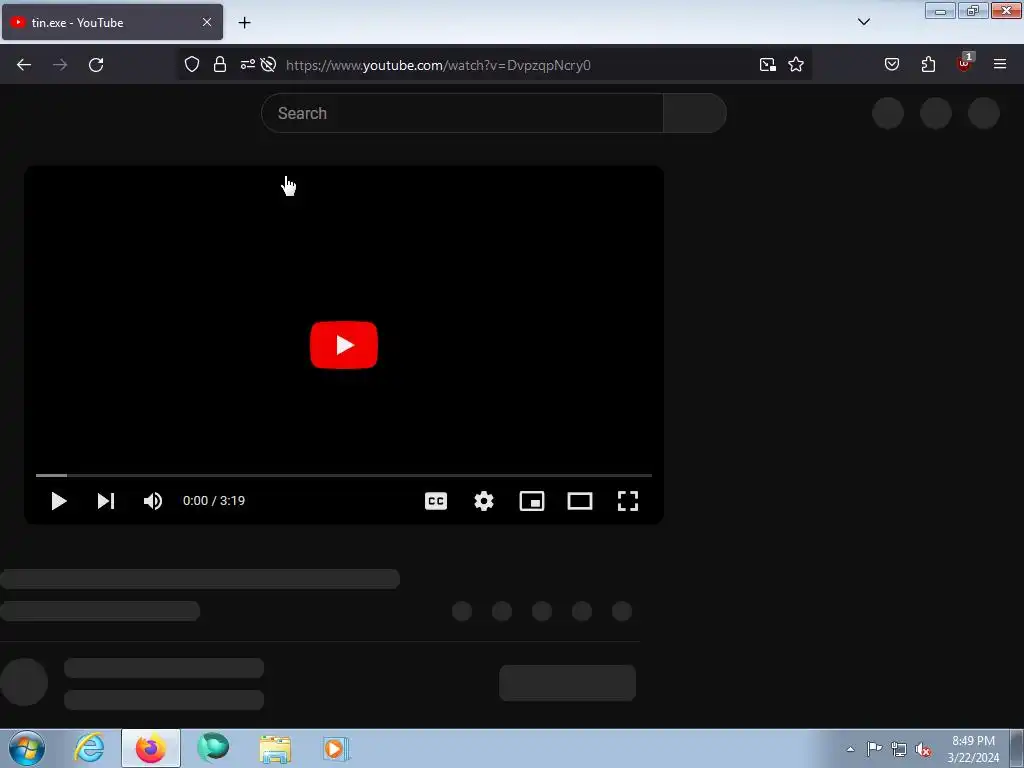Viewport: 1024px width, 768px height.
Task: View site security padlock info
Action: point(220,65)
